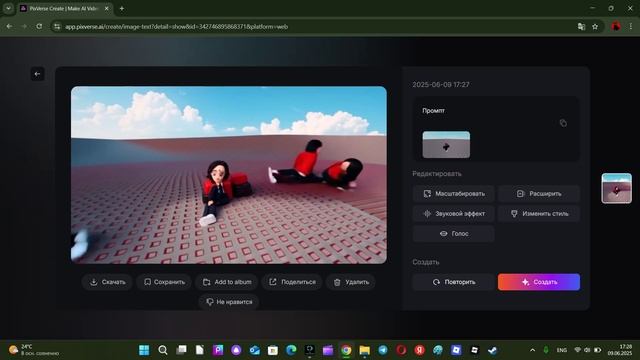
Task: Click the generated video preview
Action: point(229,175)
